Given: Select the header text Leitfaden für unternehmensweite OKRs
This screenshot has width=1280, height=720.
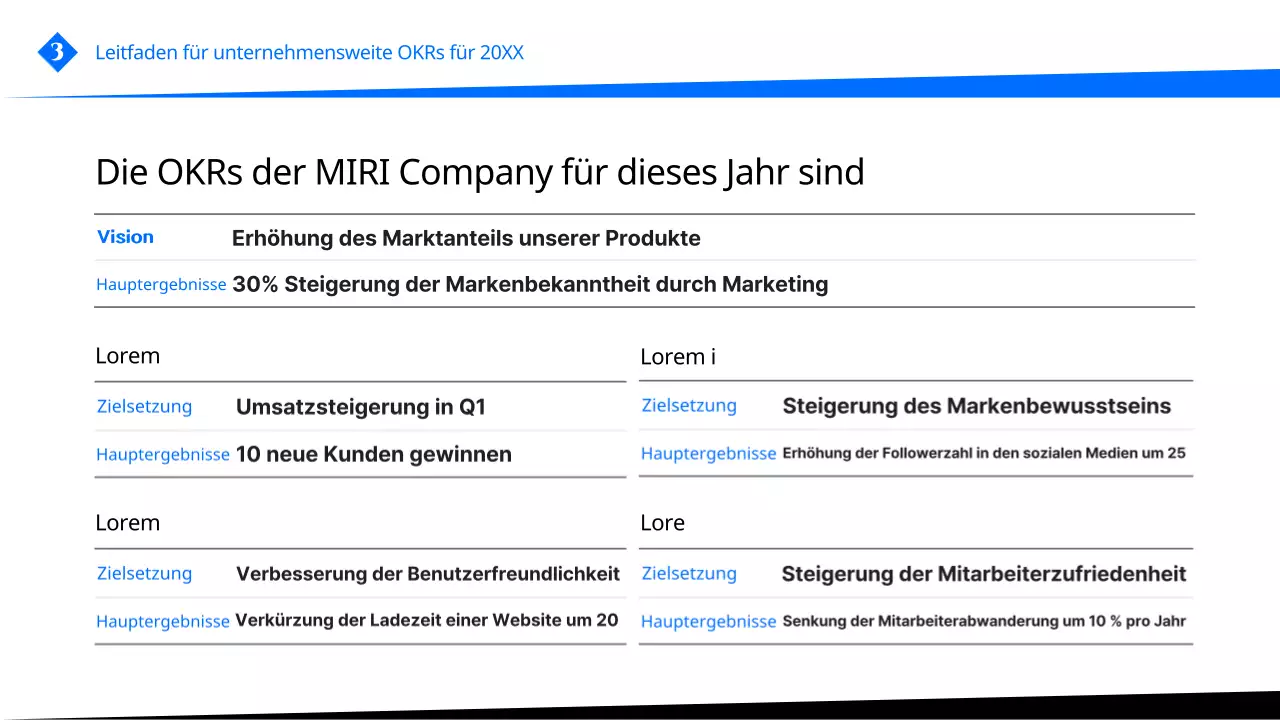Looking at the screenshot, I should 310,53.
